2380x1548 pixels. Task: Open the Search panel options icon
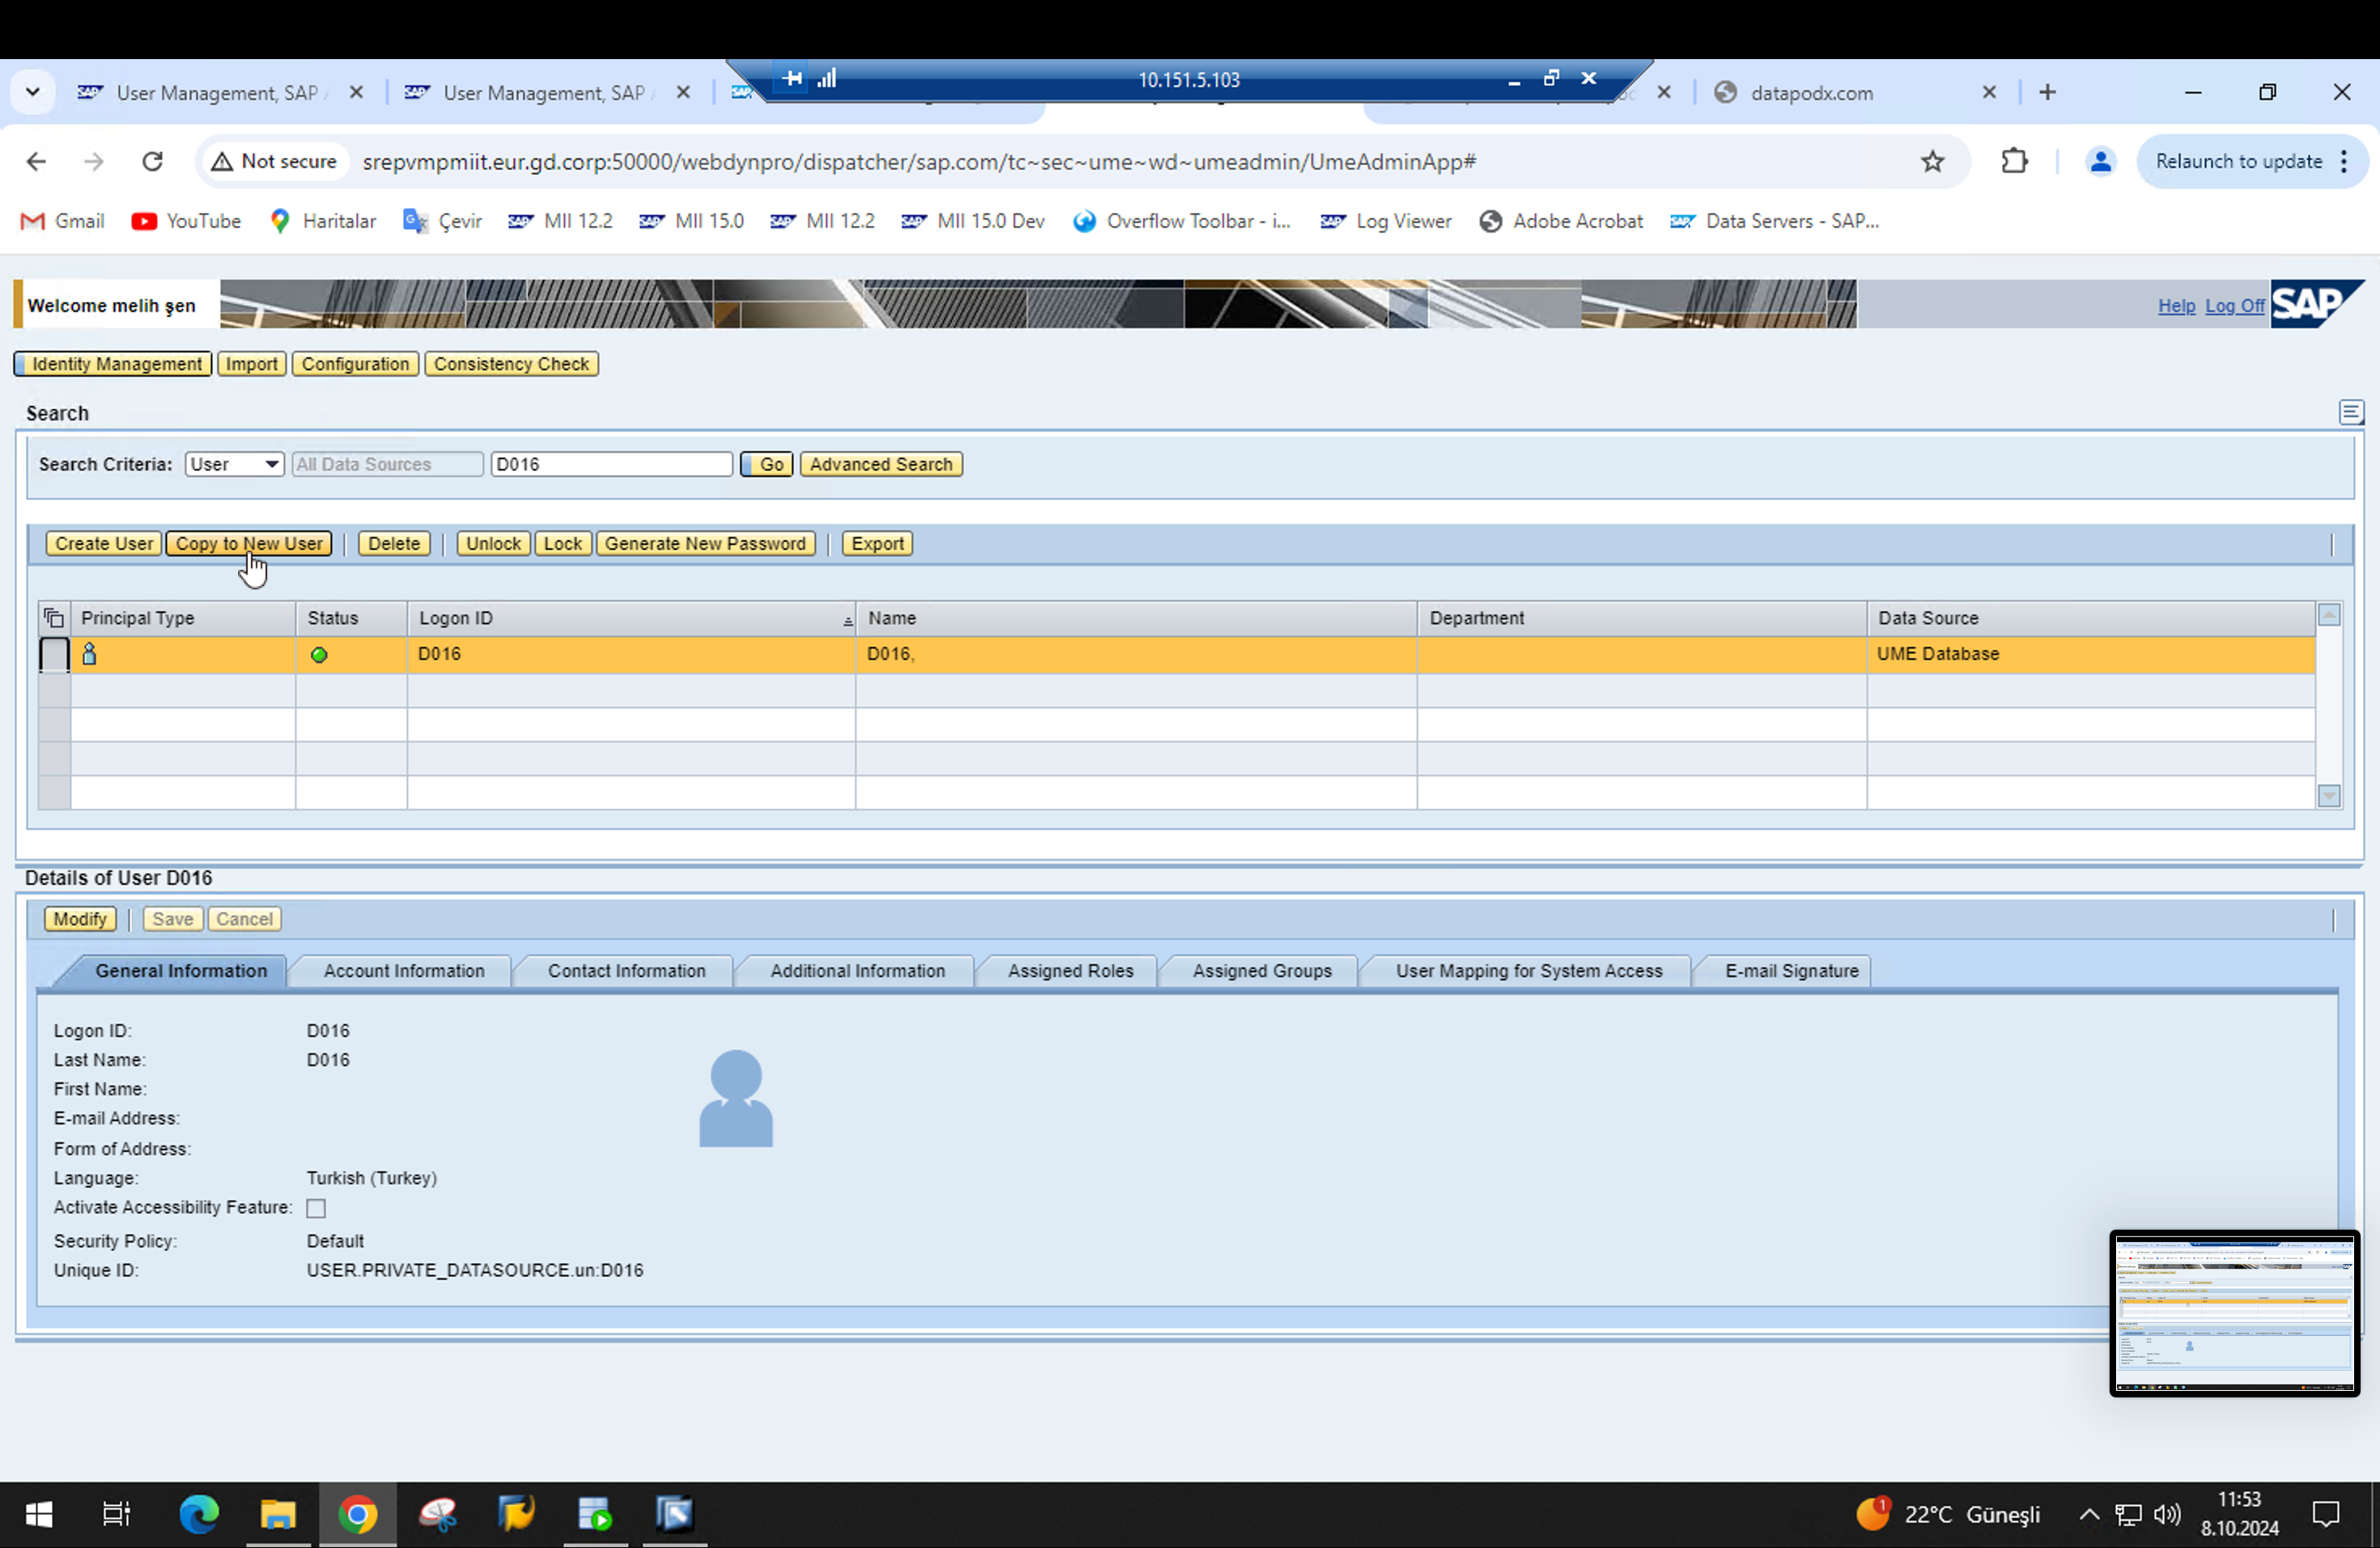2350,412
